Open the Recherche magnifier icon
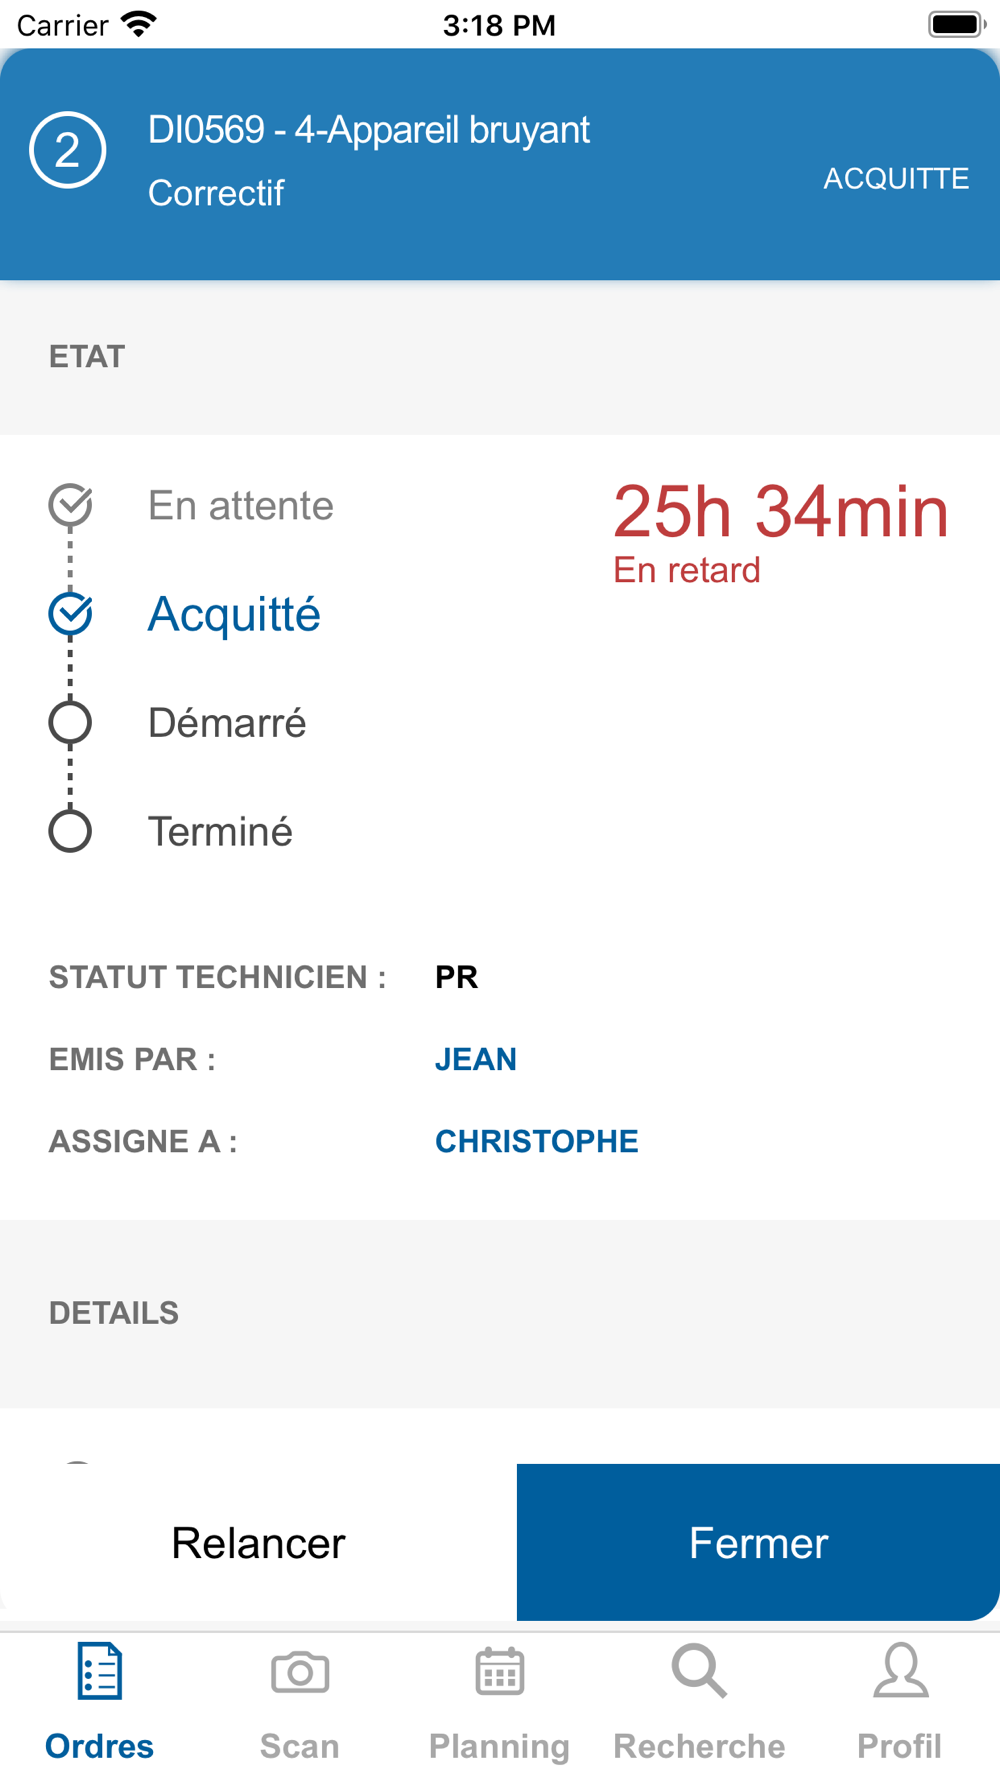 click(x=698, y=1672)
